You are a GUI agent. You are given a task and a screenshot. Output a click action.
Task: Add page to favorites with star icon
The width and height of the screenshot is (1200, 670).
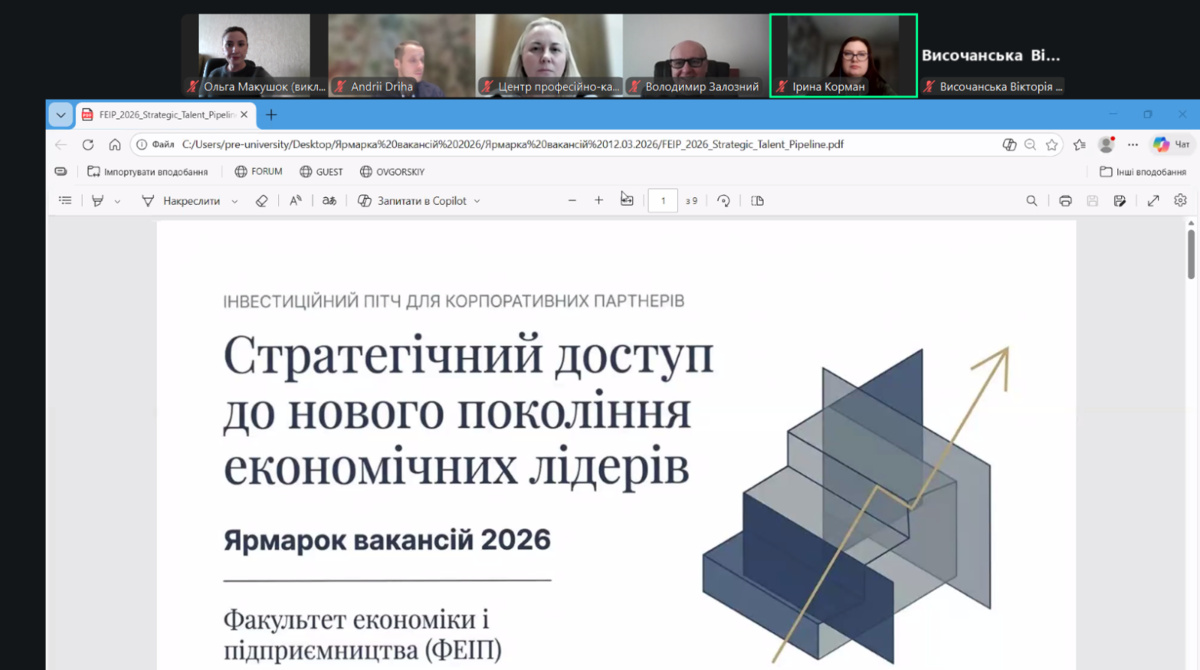[x=1052, y=145]
